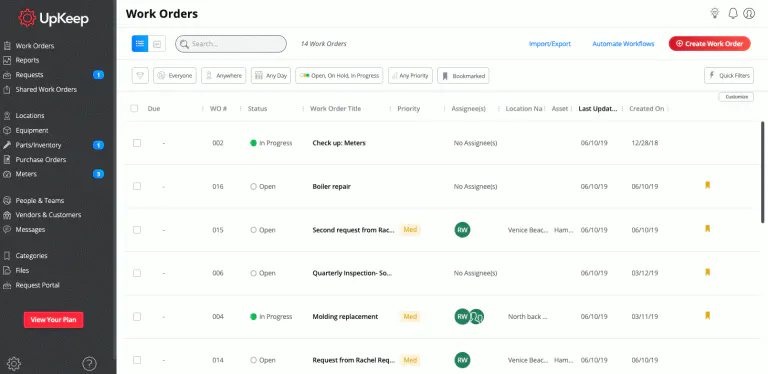Open notifications bell icon

[733, 13]
